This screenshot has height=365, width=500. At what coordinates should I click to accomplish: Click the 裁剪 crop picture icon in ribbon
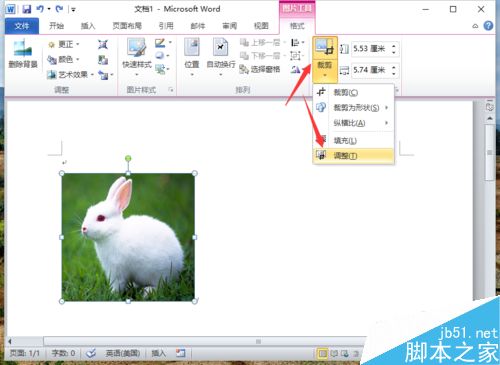(x=325, y=48)
